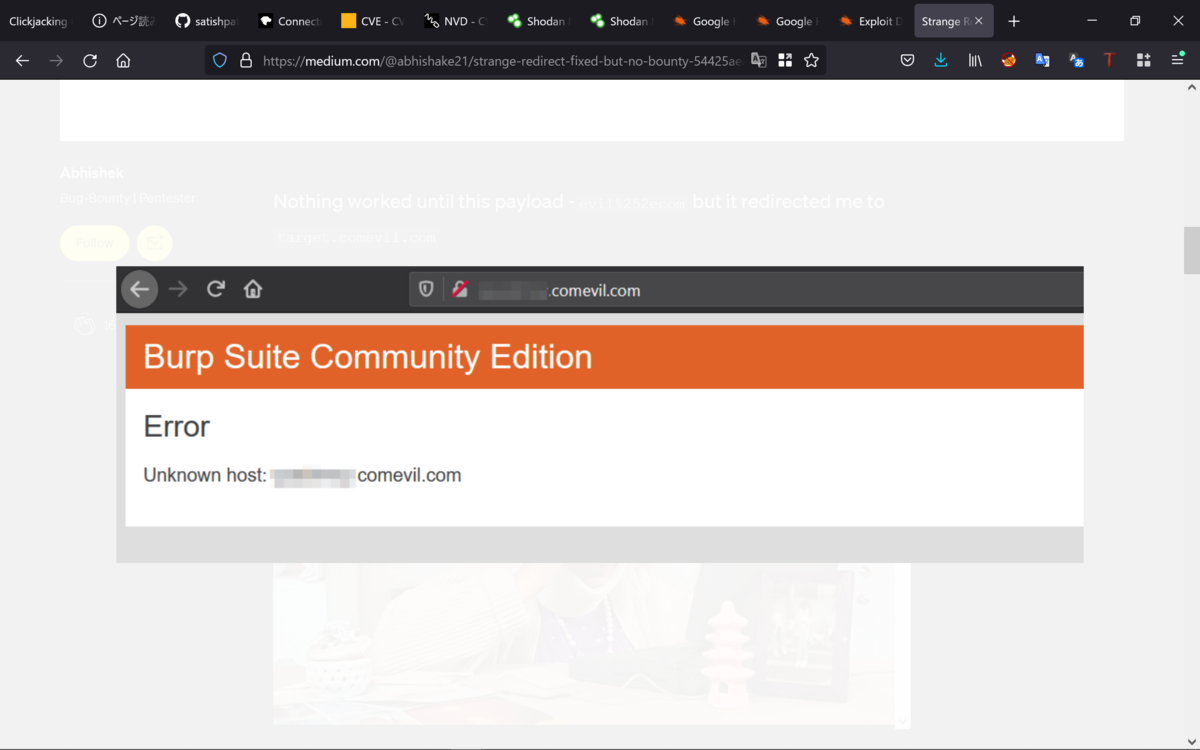Click the medium.com address bar URL

502,61
